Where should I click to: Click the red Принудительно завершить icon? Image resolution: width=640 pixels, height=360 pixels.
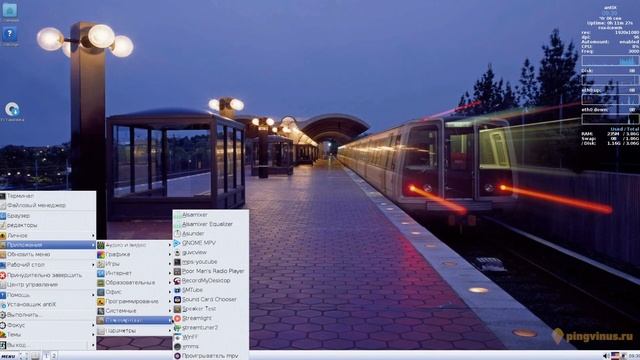2,275
